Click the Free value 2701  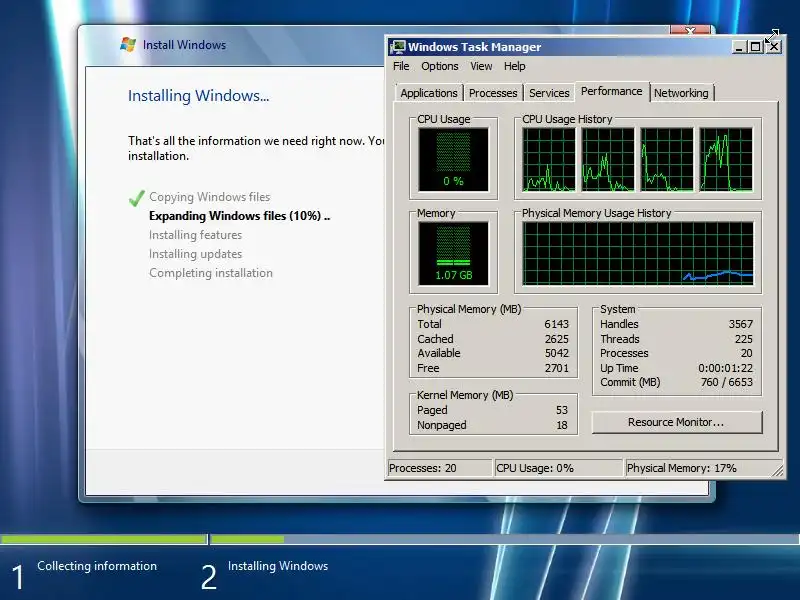point(556,368)
